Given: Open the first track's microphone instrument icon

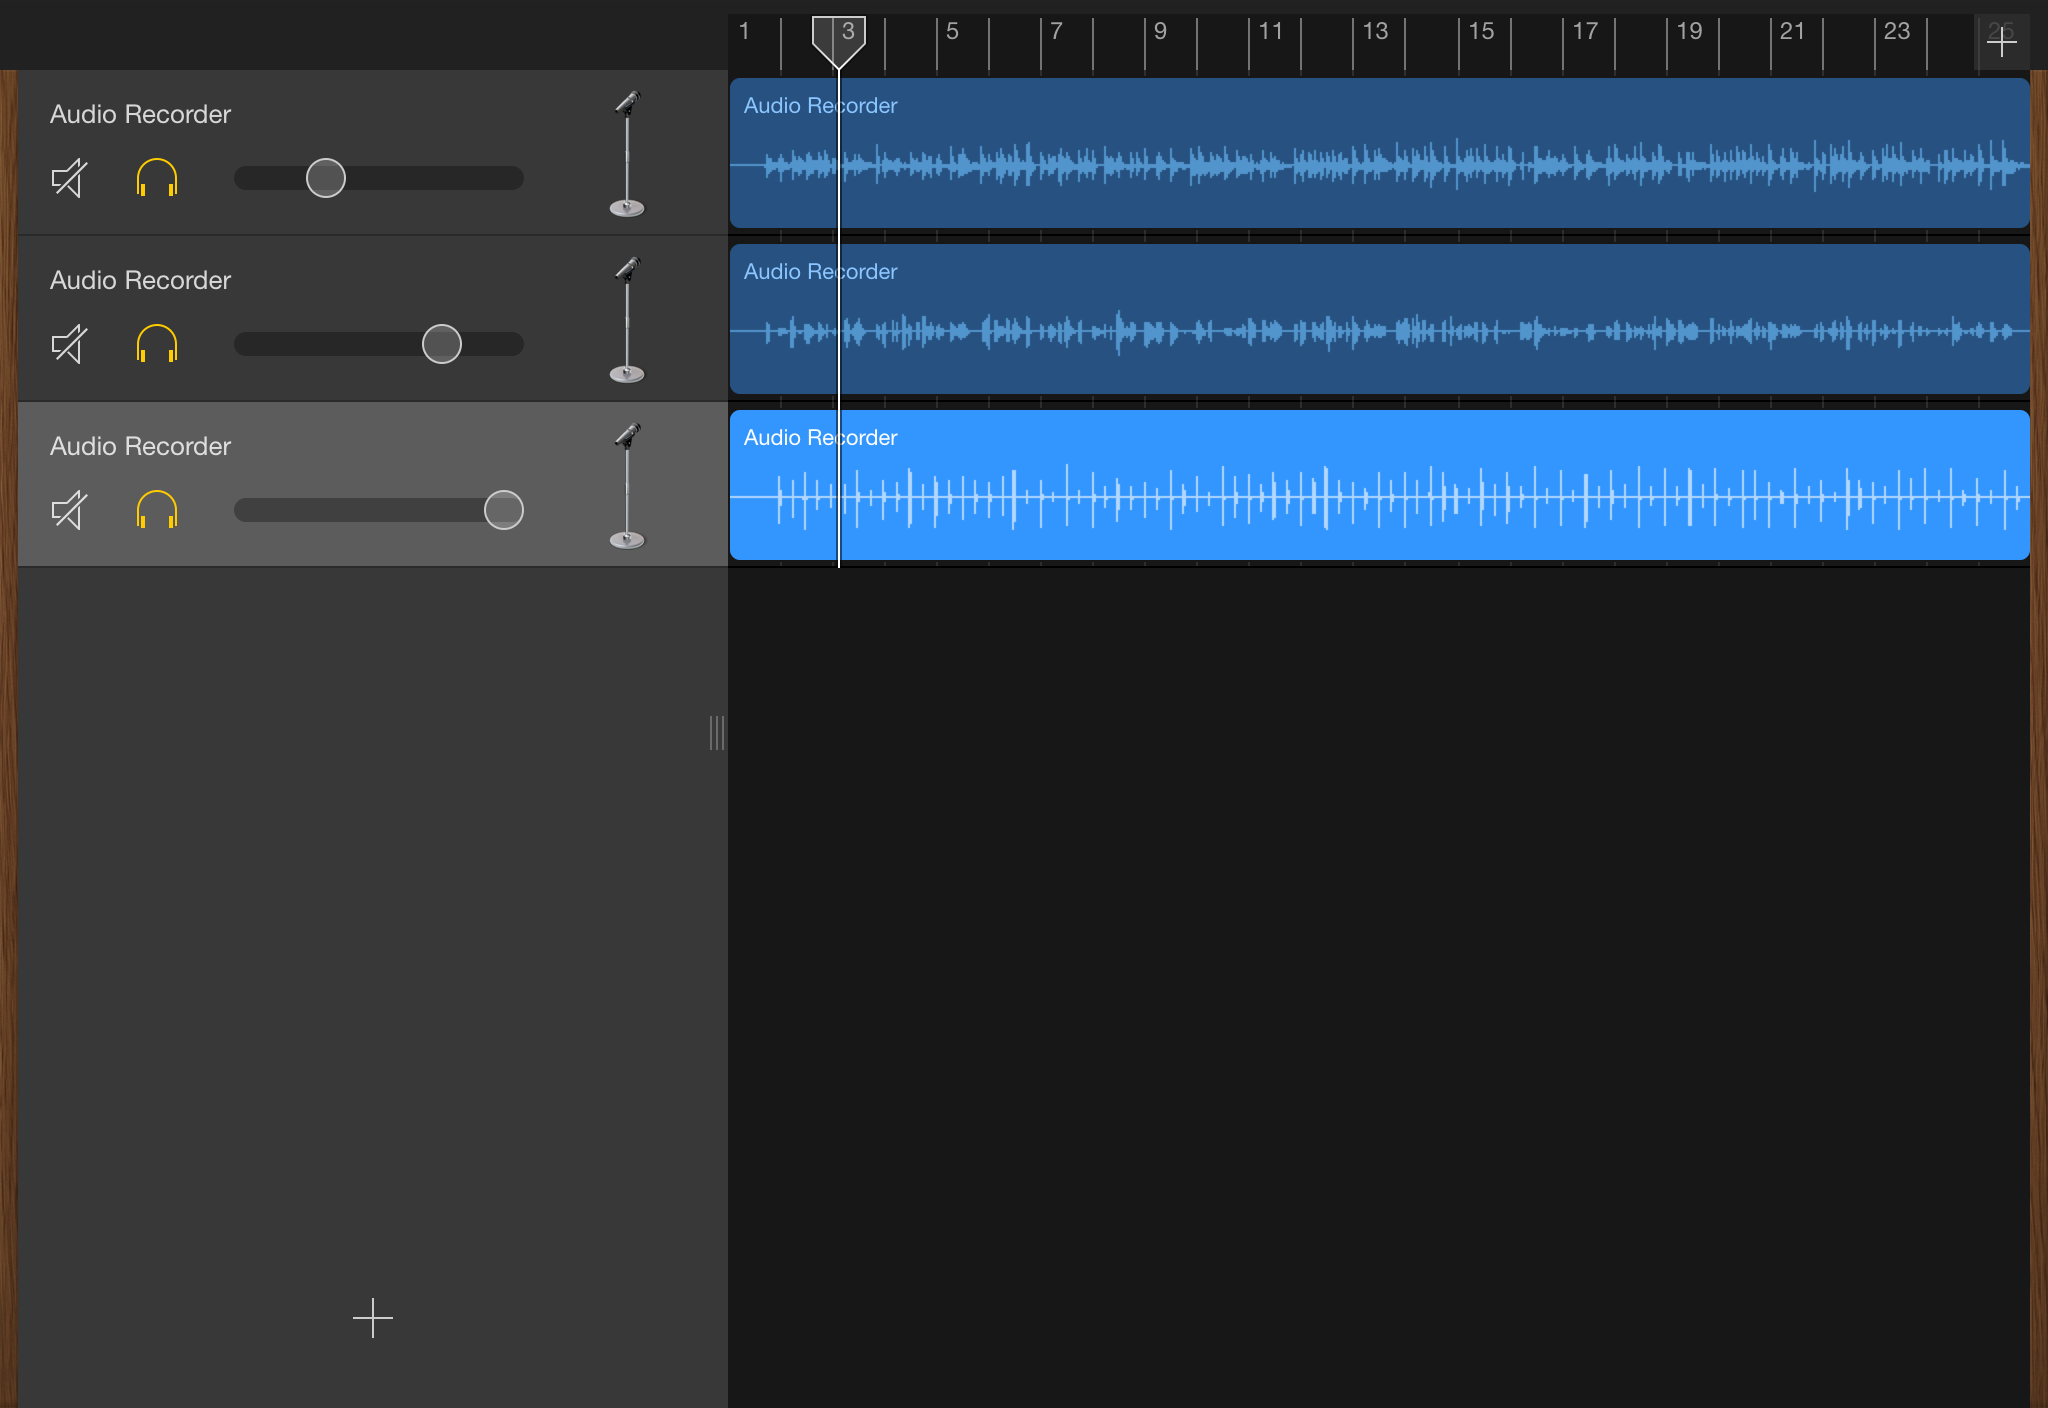Looking at the screenshot, I should pos(627,154).
